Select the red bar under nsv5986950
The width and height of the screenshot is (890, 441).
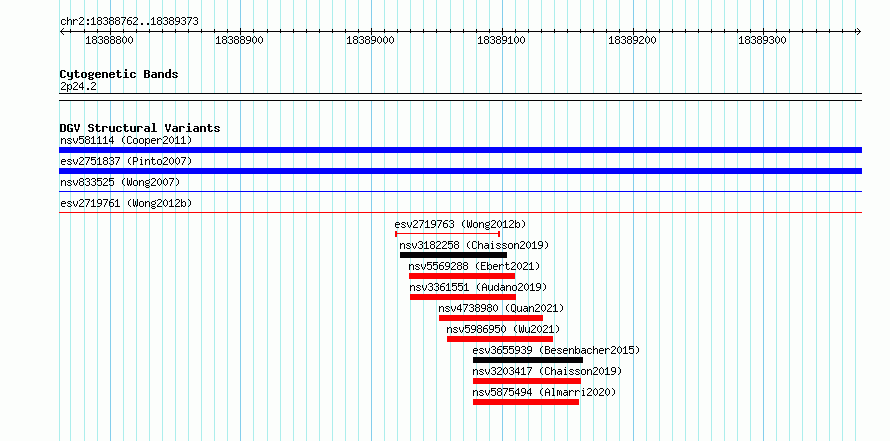click(x=500, y=339)
